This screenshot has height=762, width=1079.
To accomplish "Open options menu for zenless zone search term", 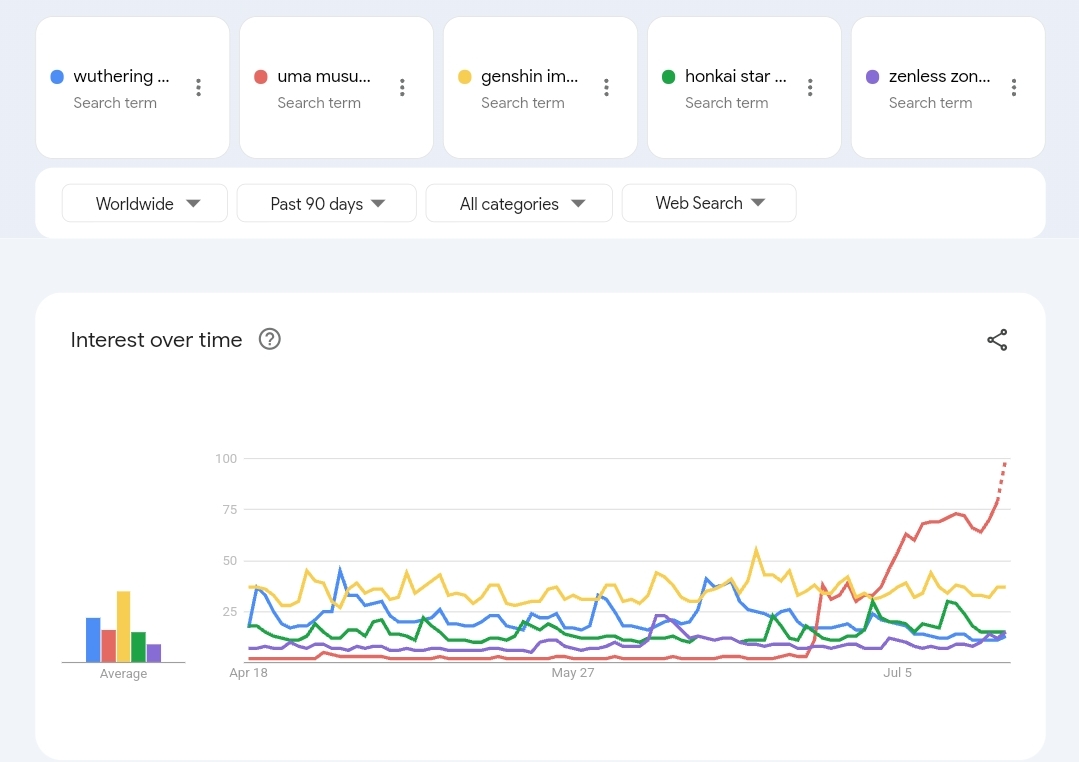I will 1014,87.
